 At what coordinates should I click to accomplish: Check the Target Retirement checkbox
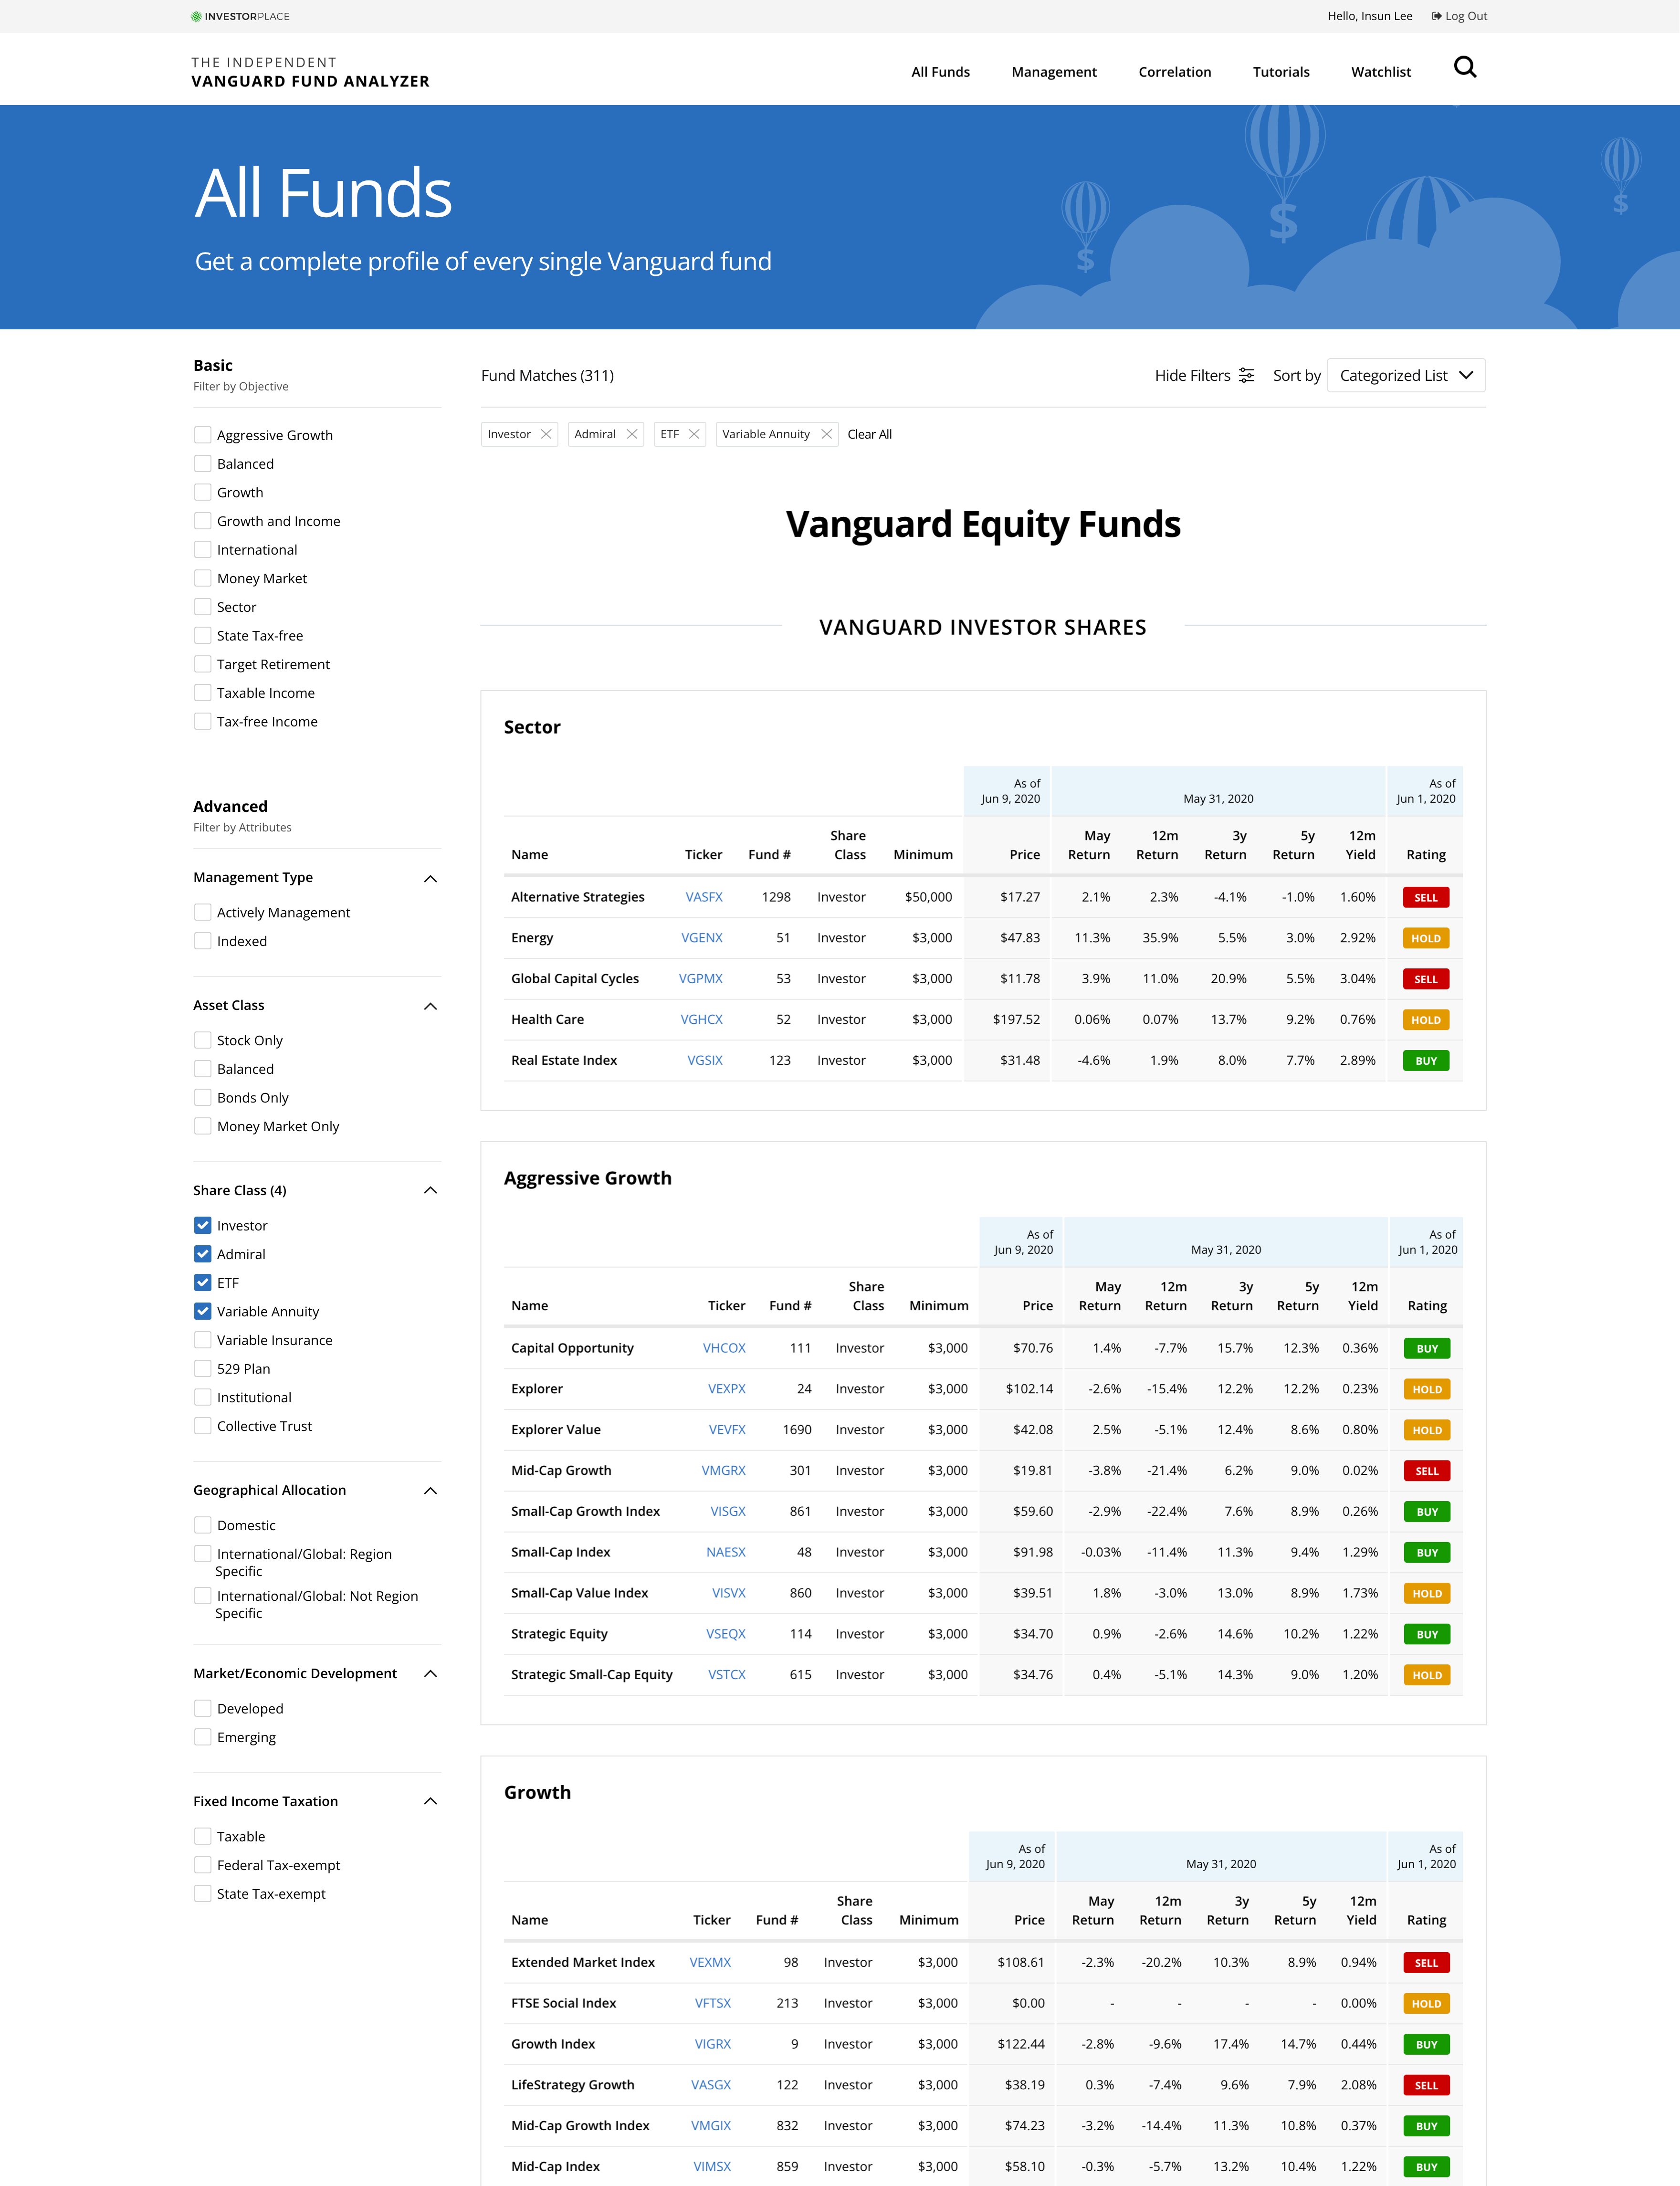click(203, 664)
